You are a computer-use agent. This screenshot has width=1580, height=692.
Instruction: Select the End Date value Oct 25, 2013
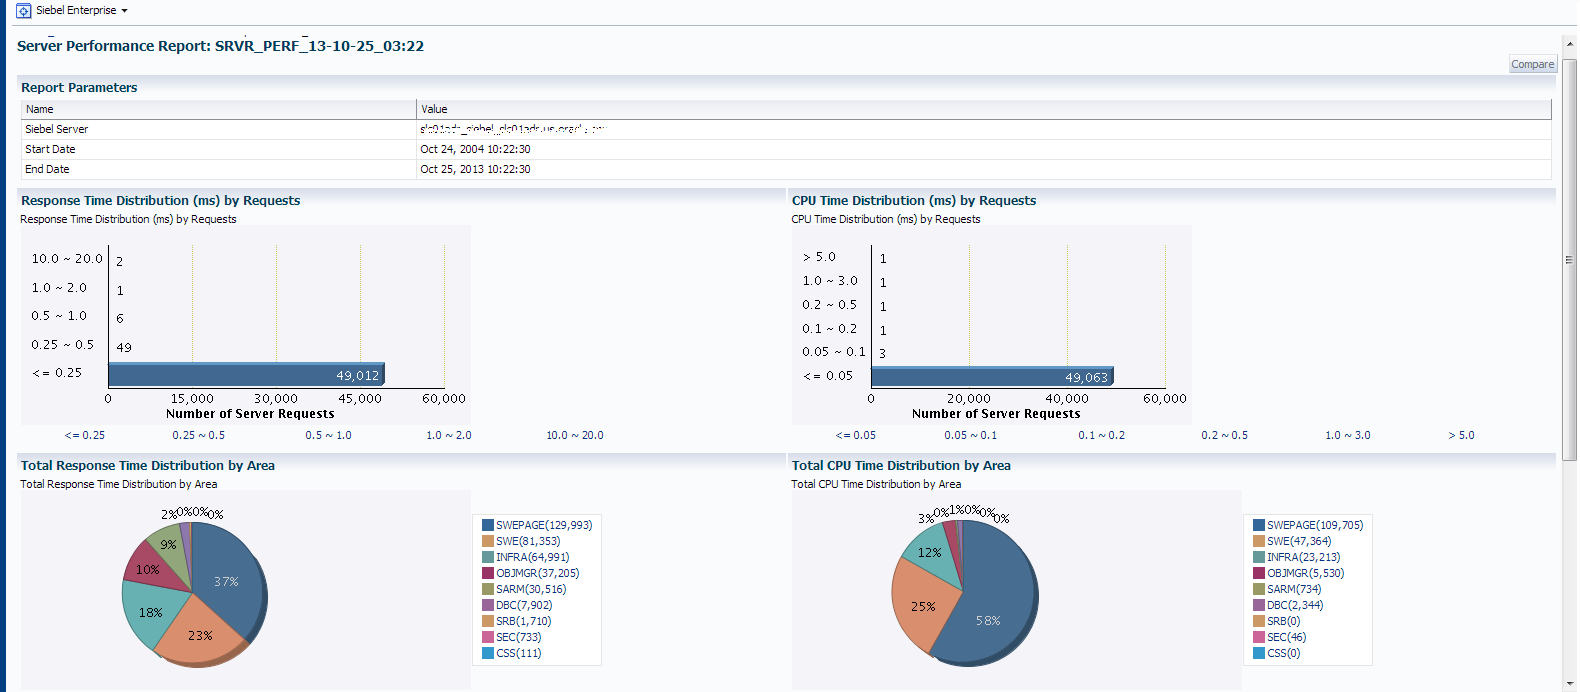coord(475,169)
